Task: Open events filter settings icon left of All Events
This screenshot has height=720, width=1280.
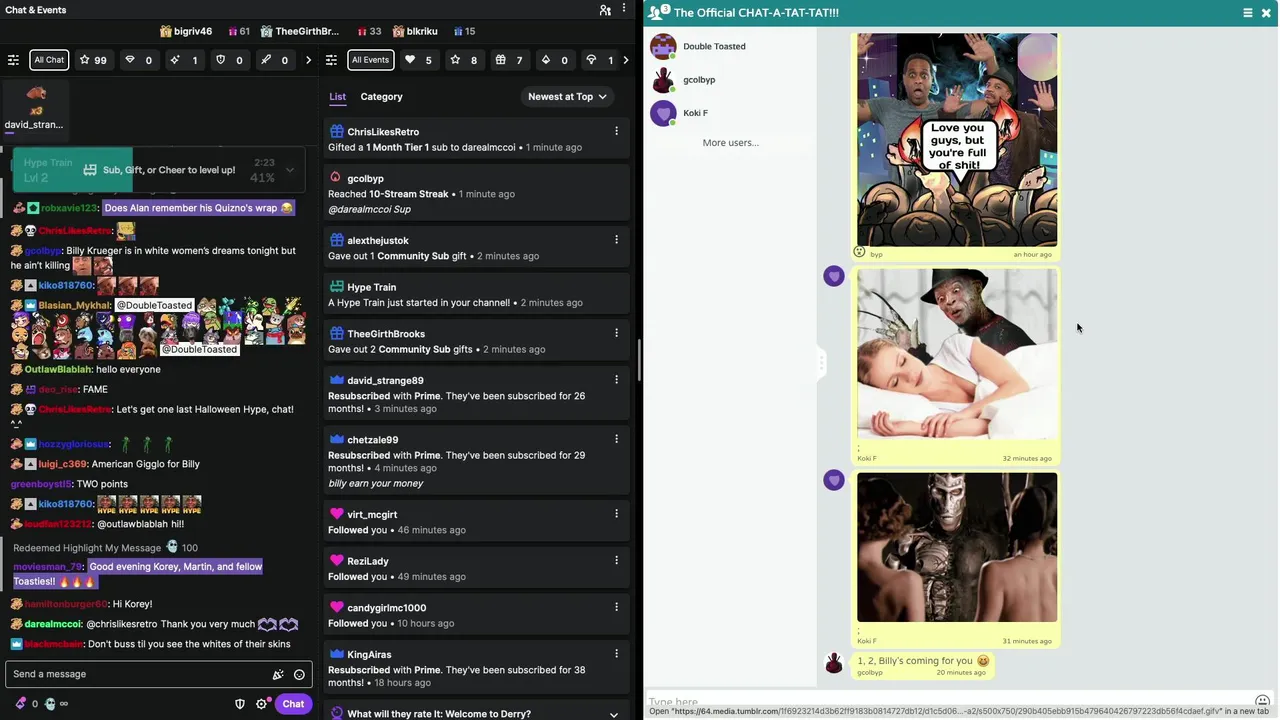Action: point(332,60)
